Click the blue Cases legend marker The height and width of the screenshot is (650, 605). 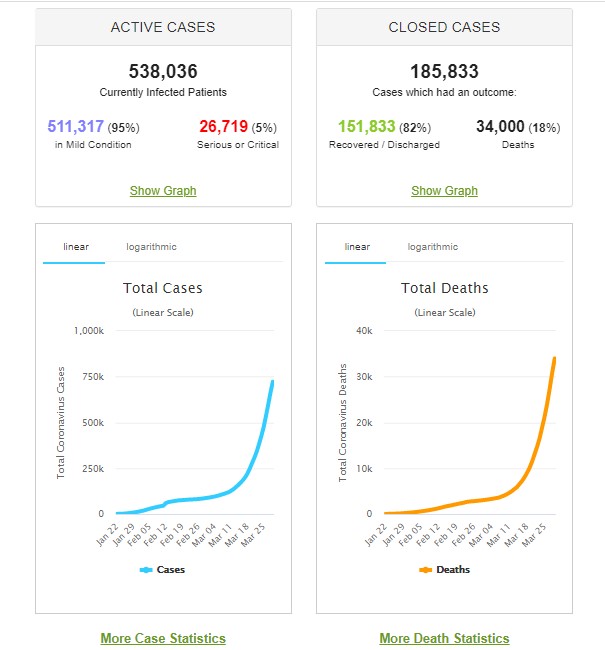[147, 570]
